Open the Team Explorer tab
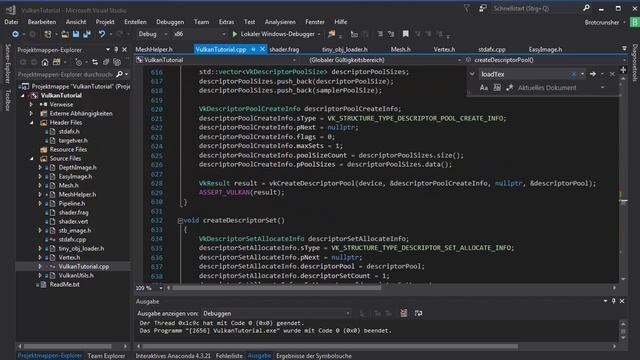640x360 pixels. click(x=106, y=356)
